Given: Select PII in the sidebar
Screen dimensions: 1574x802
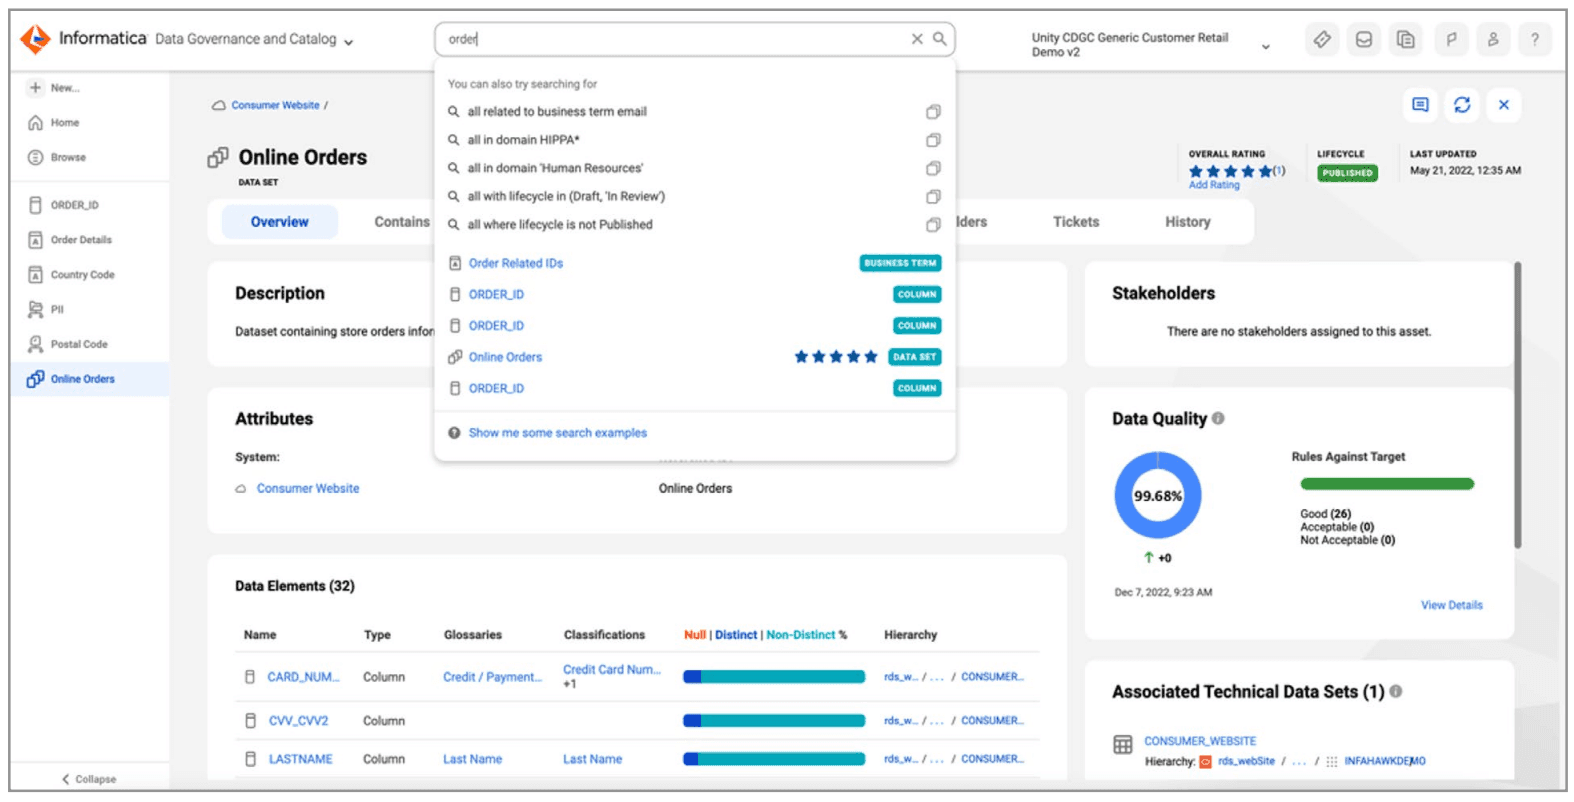Looking at the screenshot, I should [x=46, y=310].
